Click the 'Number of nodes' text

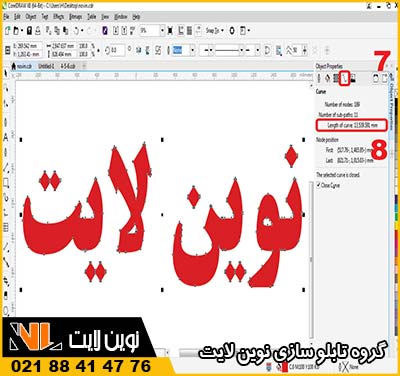point(342,105)
